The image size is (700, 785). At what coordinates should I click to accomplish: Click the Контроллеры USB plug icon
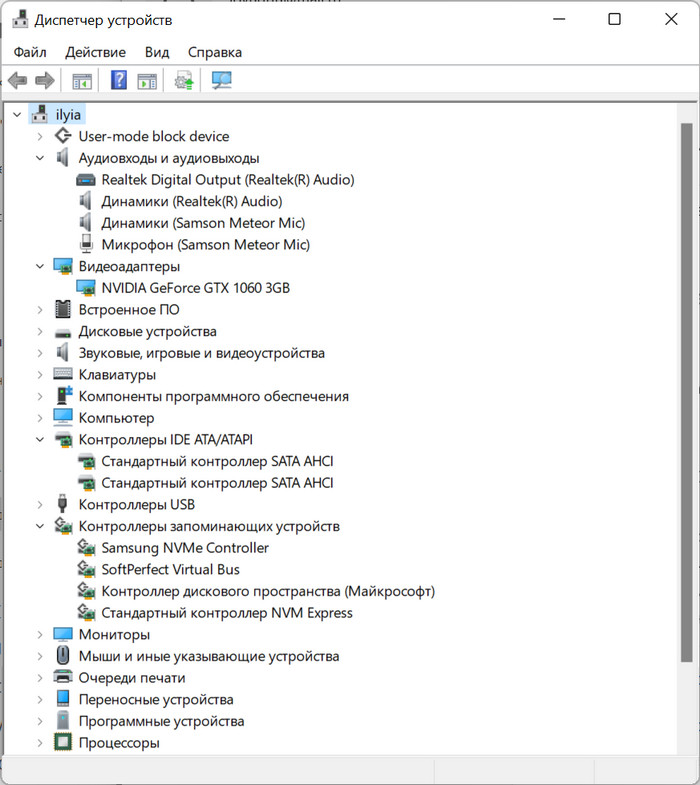[x=62, y=504]
